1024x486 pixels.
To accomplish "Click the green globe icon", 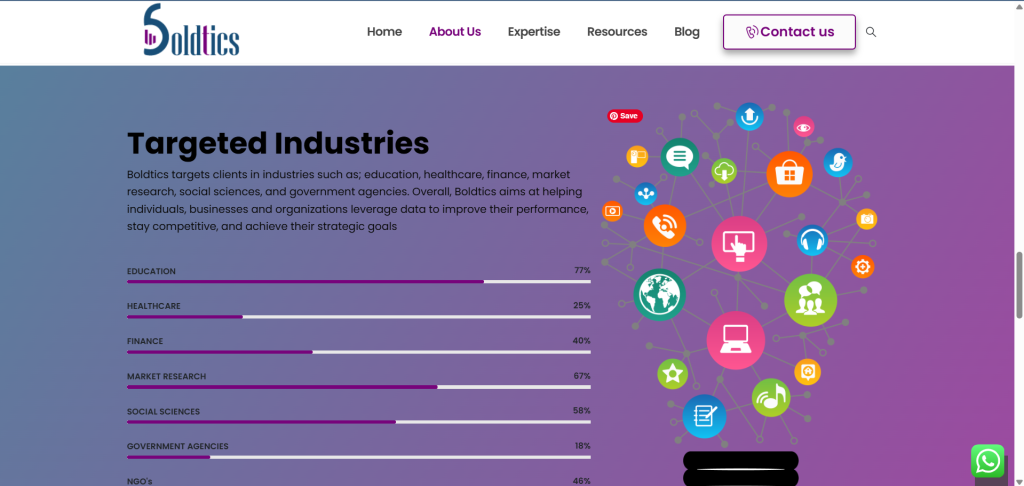I will click(x=659, y=295).
